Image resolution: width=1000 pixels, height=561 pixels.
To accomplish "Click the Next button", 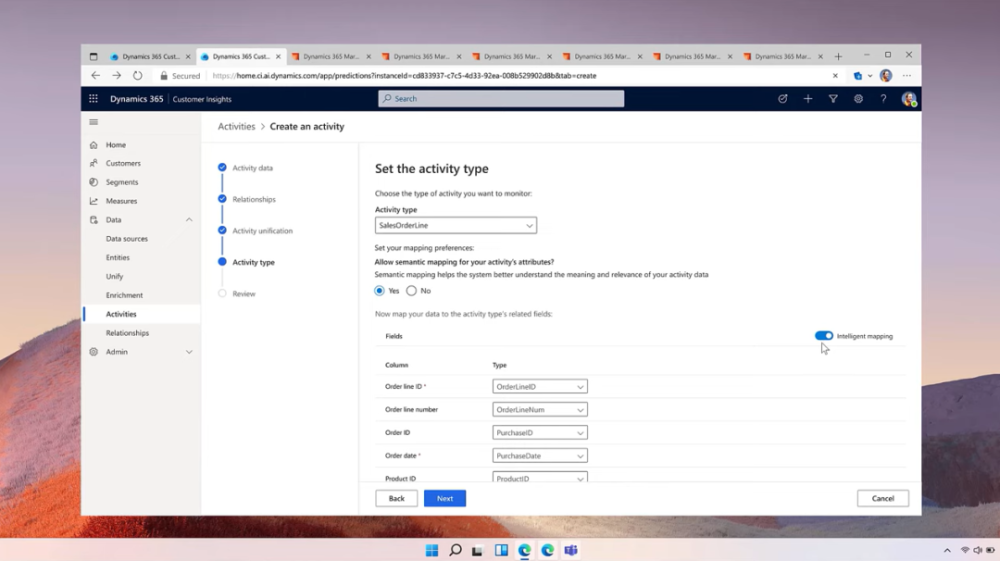I will tap(445, 498).
